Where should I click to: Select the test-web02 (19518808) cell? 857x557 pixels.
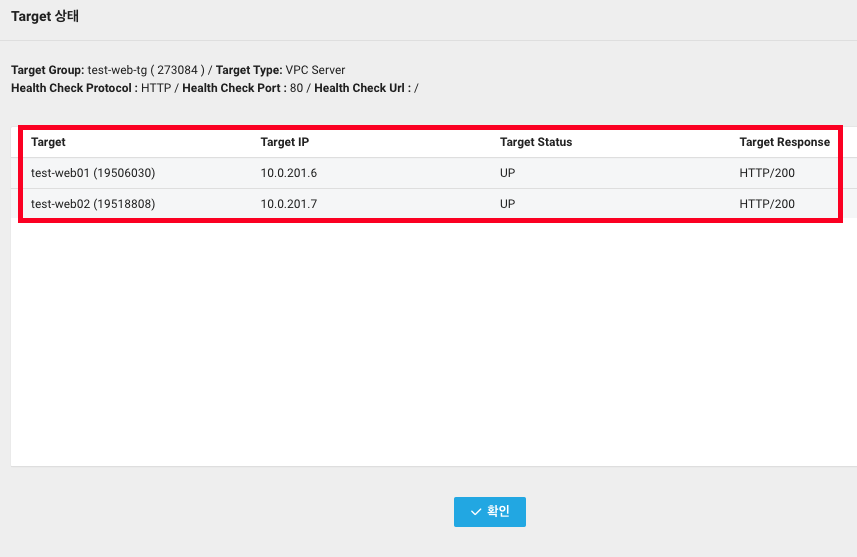(x=93, y=204)
